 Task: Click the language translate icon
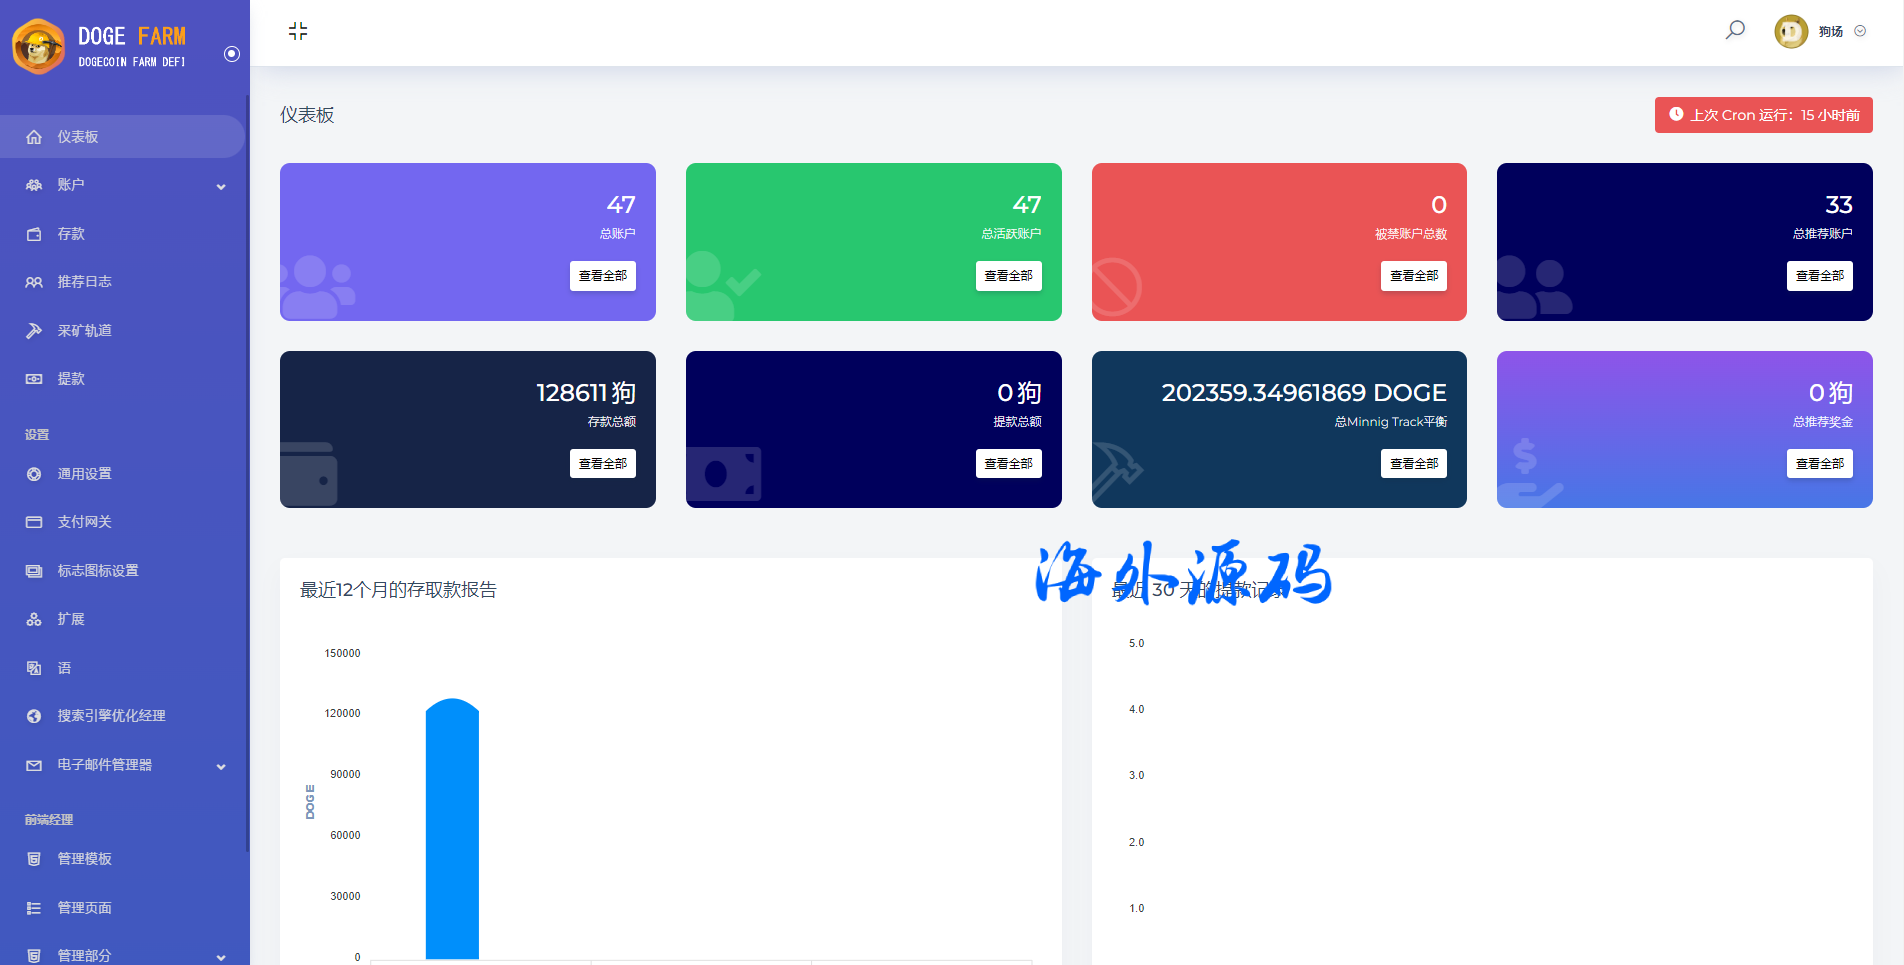[34, 668]
